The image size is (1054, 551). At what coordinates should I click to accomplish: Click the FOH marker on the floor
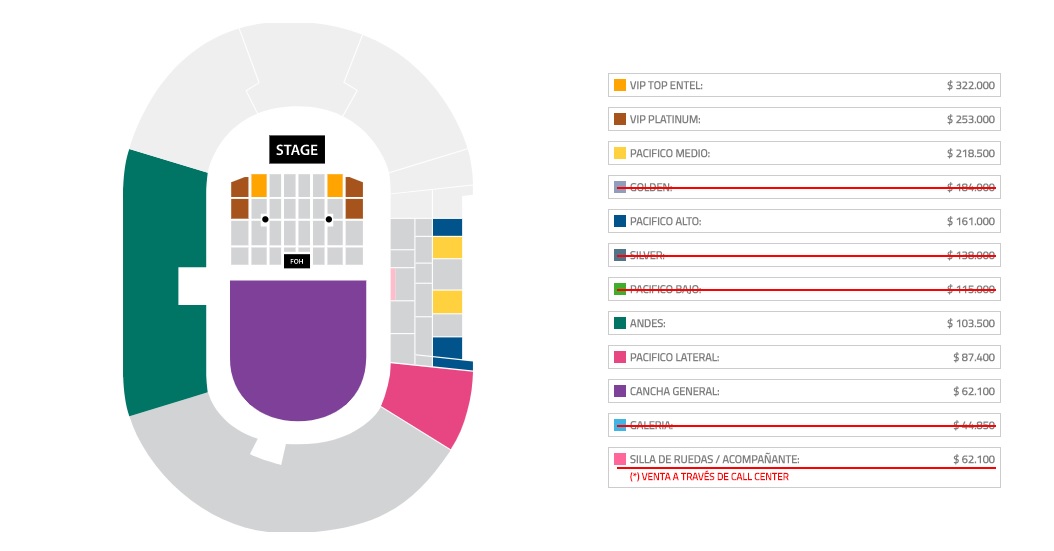[x=295, y=261]
